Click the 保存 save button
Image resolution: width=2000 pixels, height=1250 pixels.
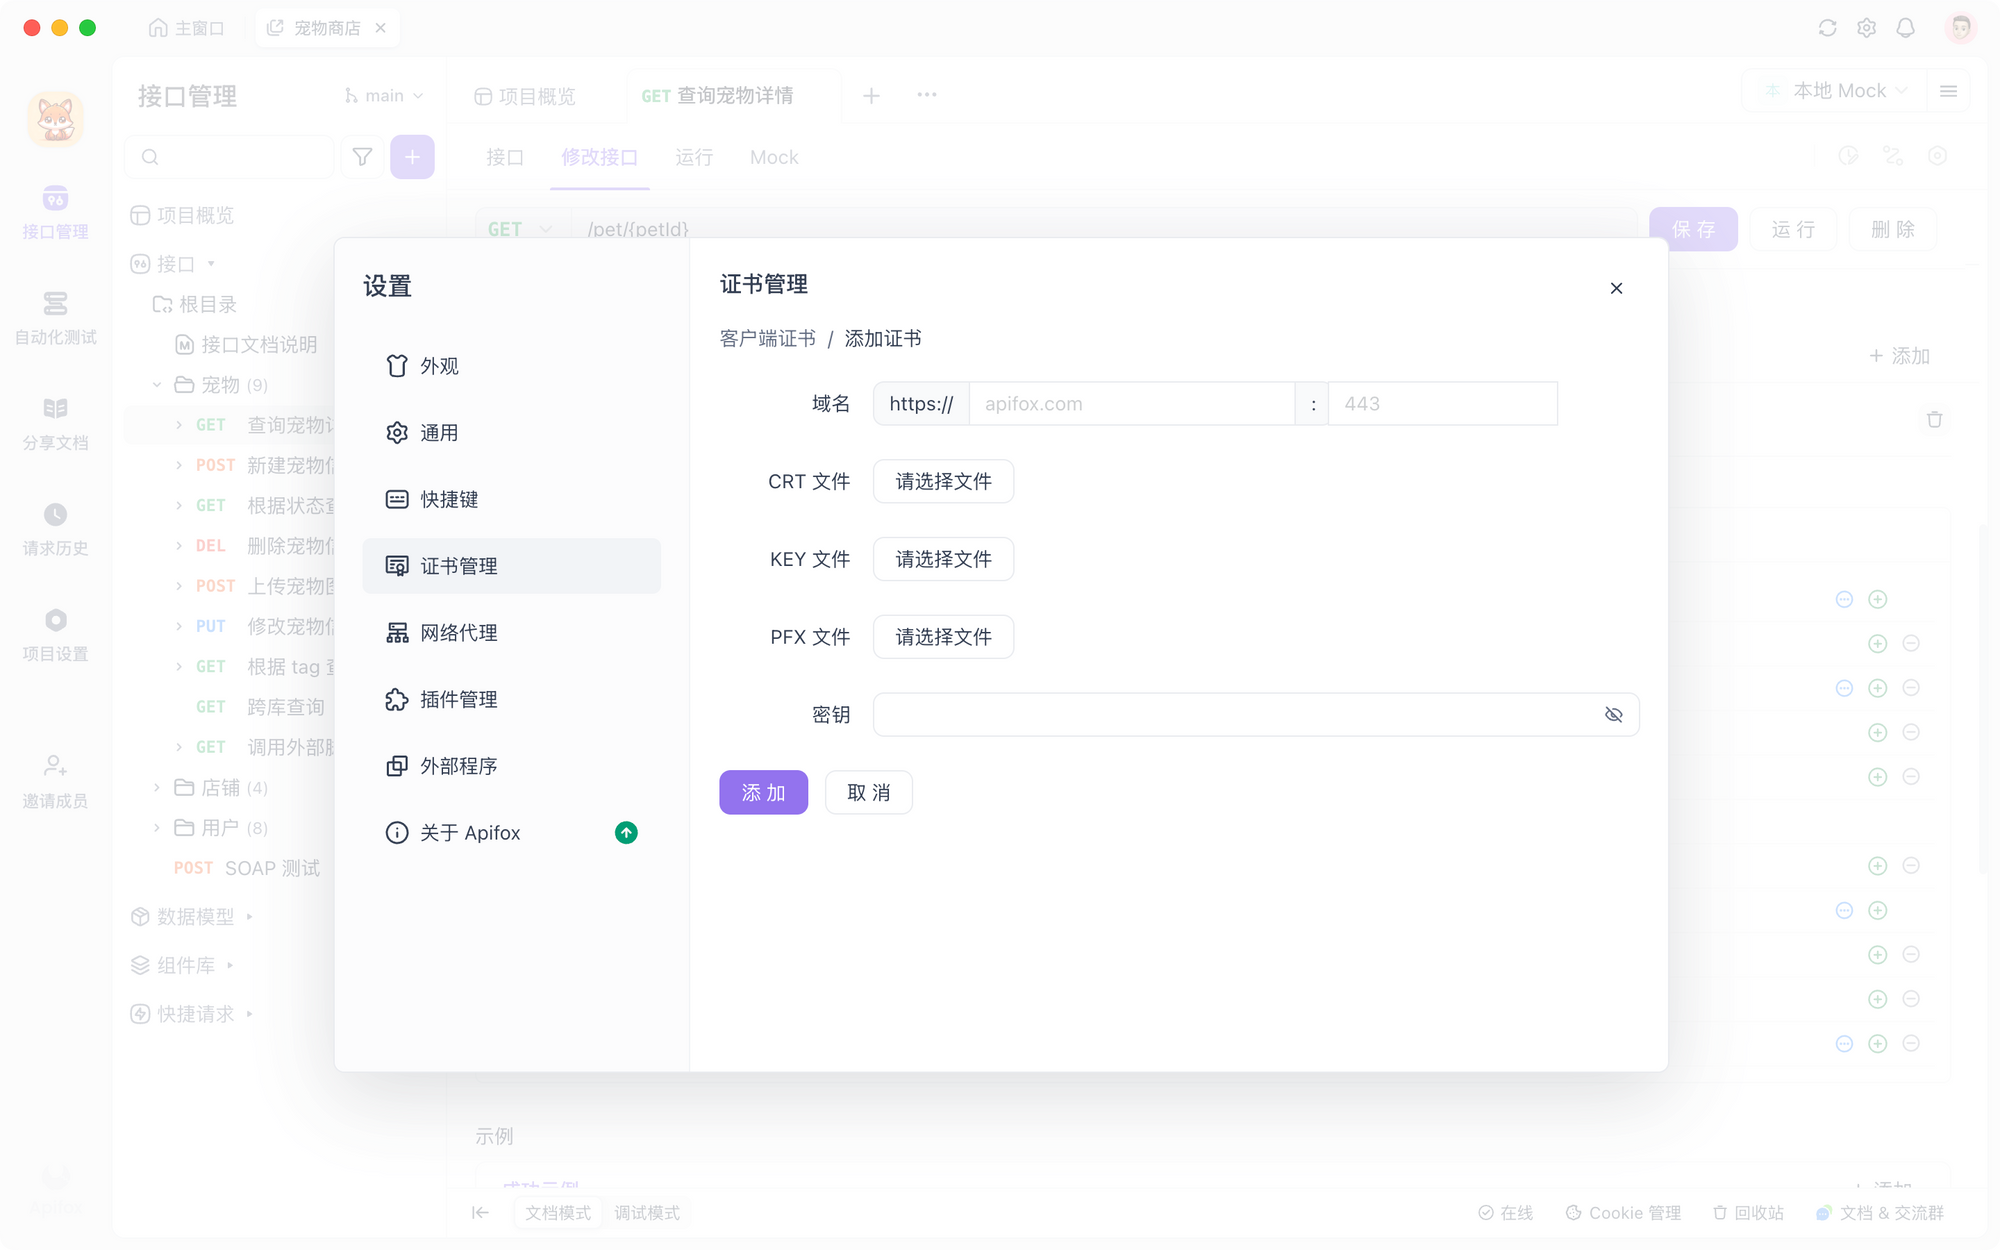[x=1693, y=230]
